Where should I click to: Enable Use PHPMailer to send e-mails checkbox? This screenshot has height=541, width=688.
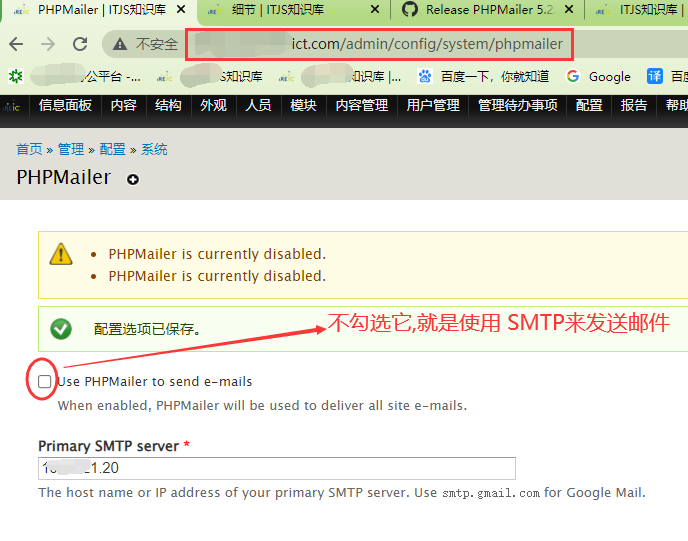[44, 382]
